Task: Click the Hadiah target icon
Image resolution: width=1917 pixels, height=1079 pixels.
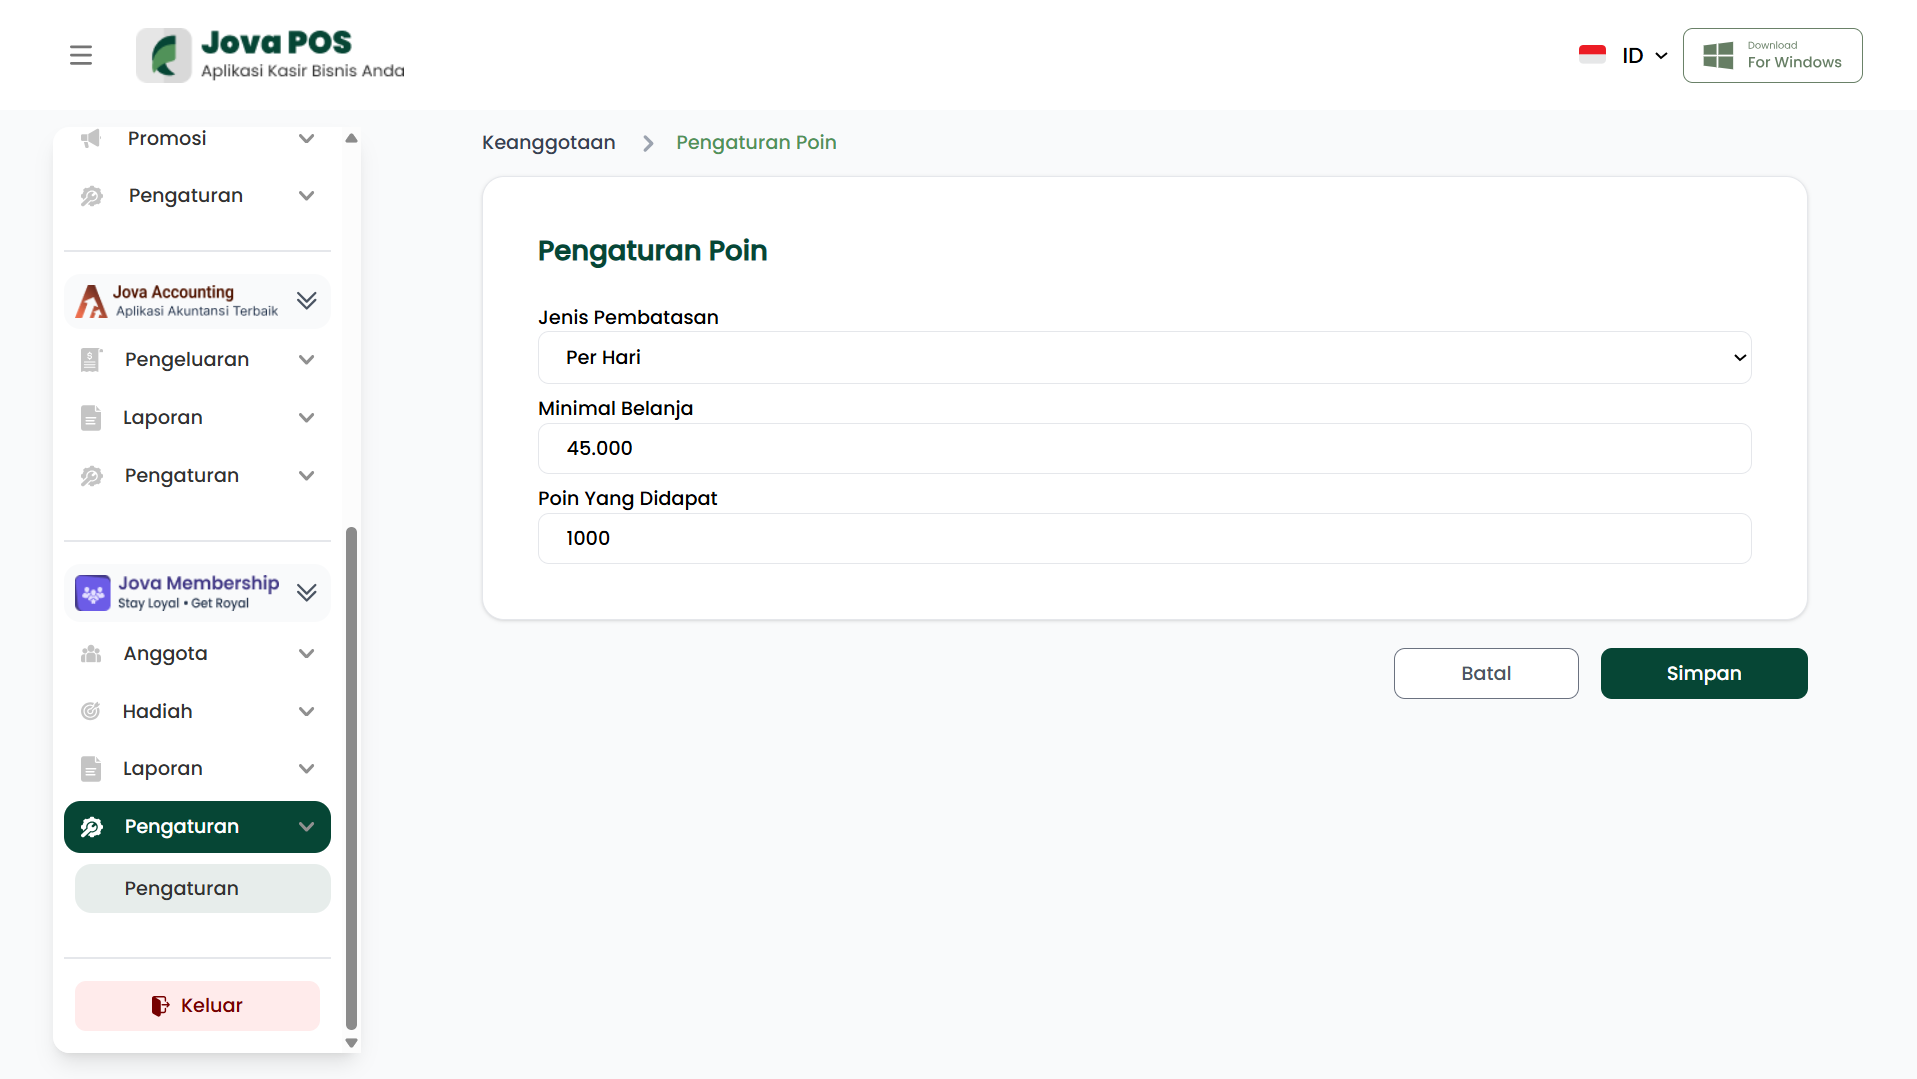Action: pos(91,711)
